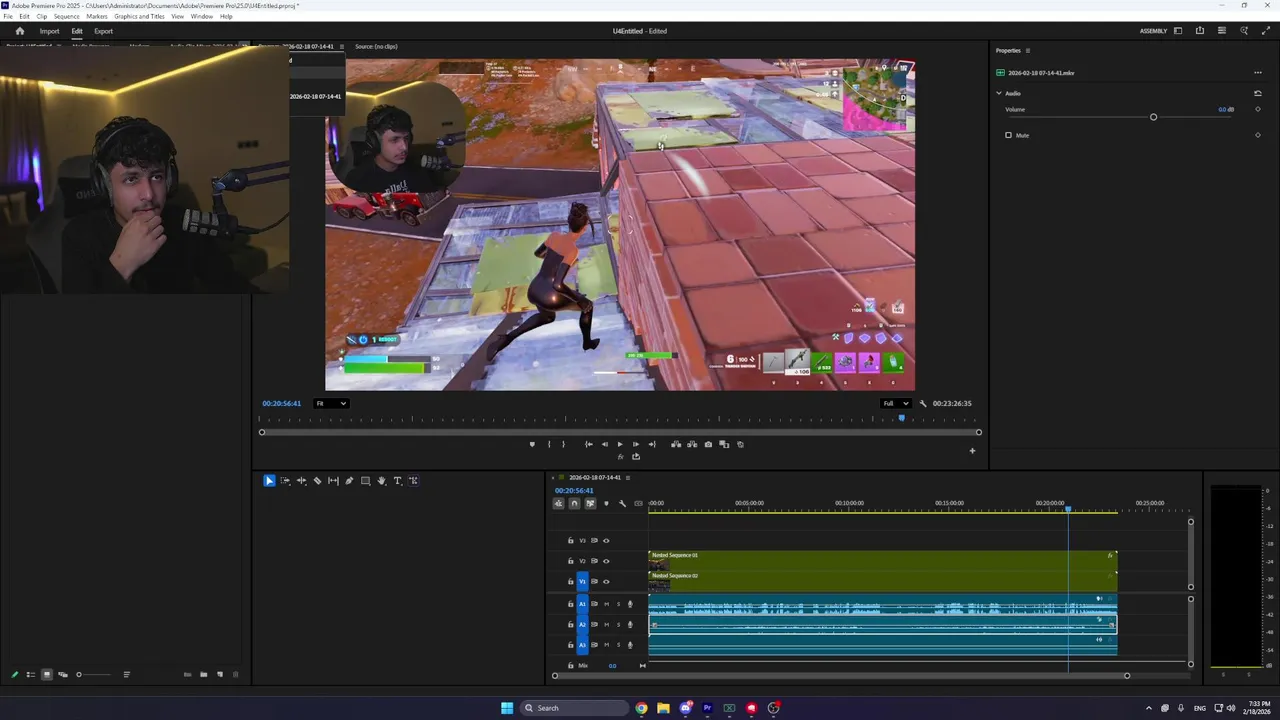Open Windows Start menu
This screenshot has height=720, width=1280.
point(507,708)
